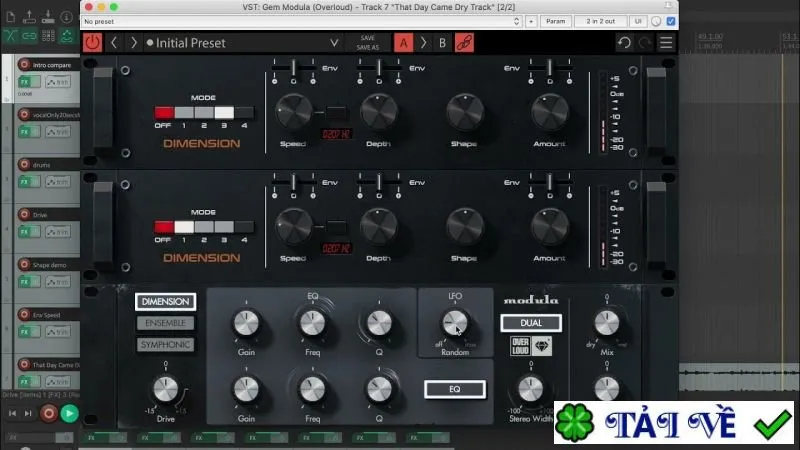Click the record transport button

(49, 413)
